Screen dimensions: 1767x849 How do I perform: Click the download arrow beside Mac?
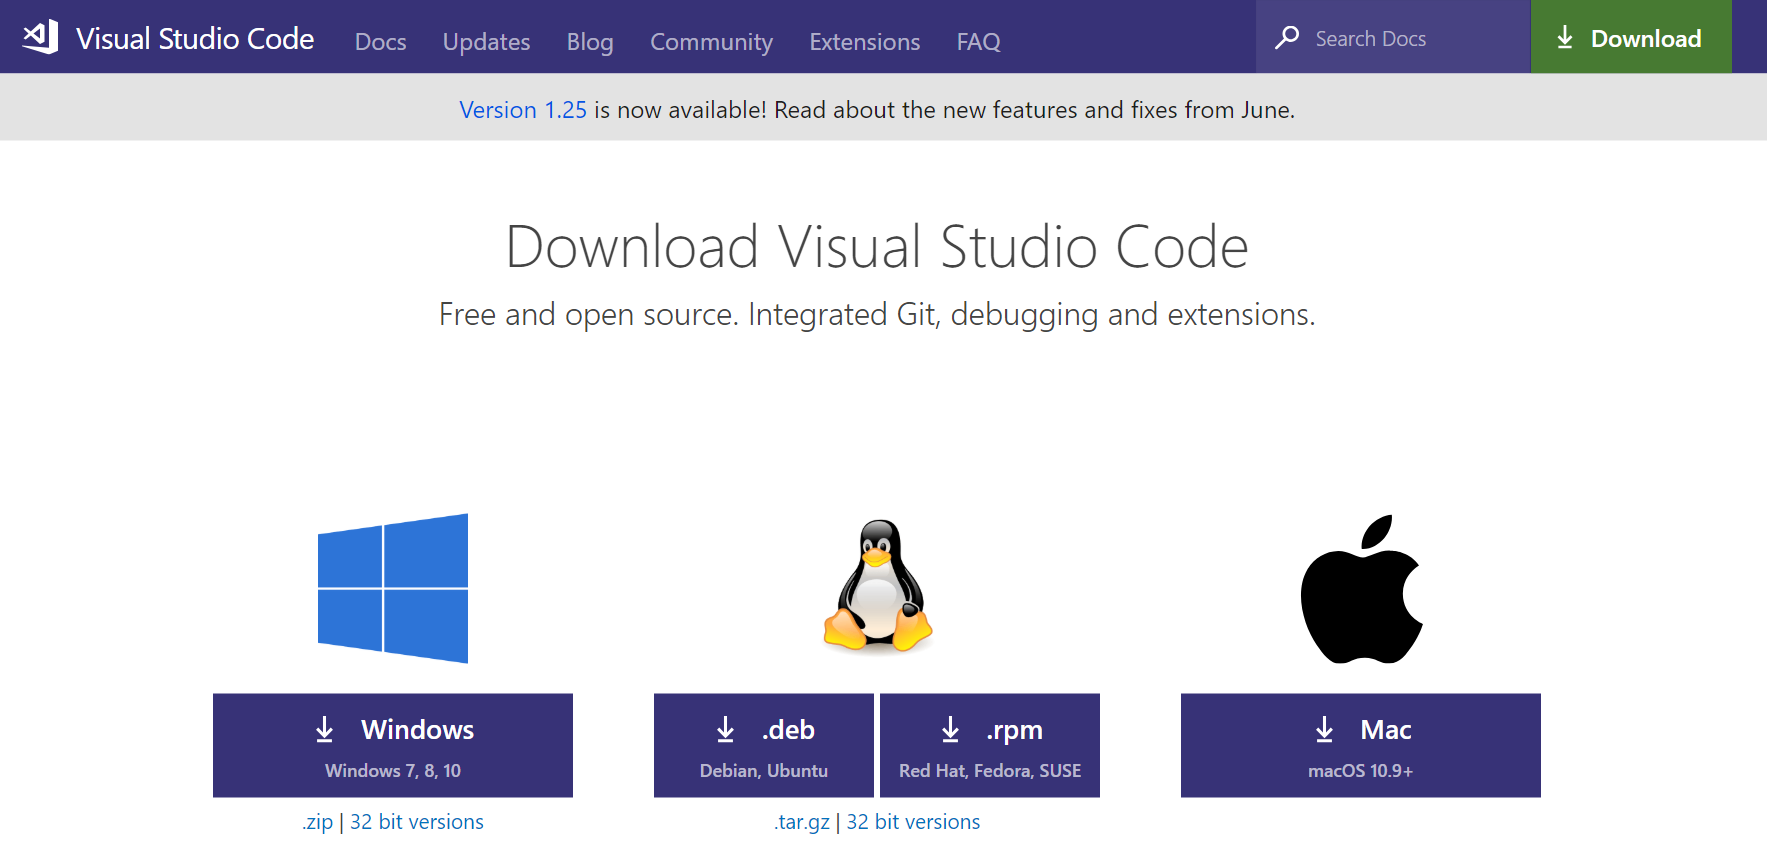(x=1325, y=729)
